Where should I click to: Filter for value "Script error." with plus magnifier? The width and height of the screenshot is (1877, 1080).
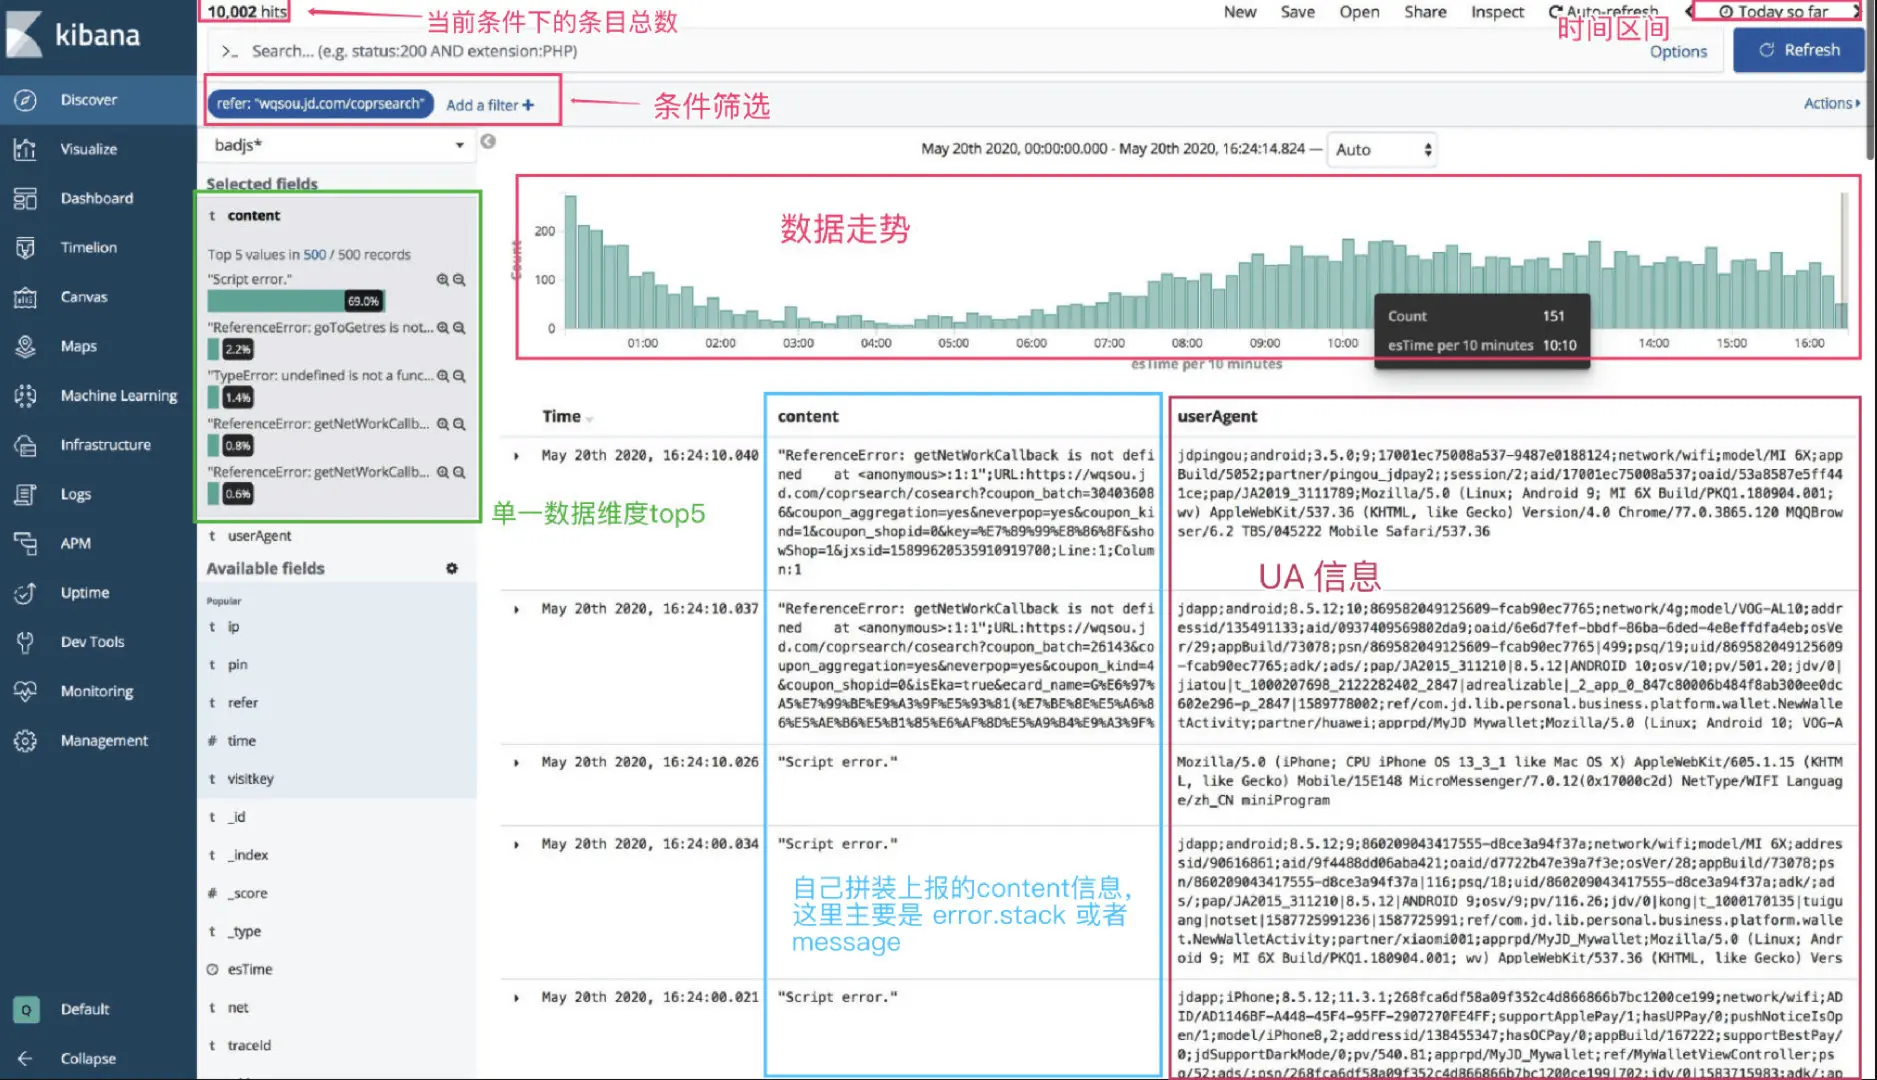click(x=442, y=280)
